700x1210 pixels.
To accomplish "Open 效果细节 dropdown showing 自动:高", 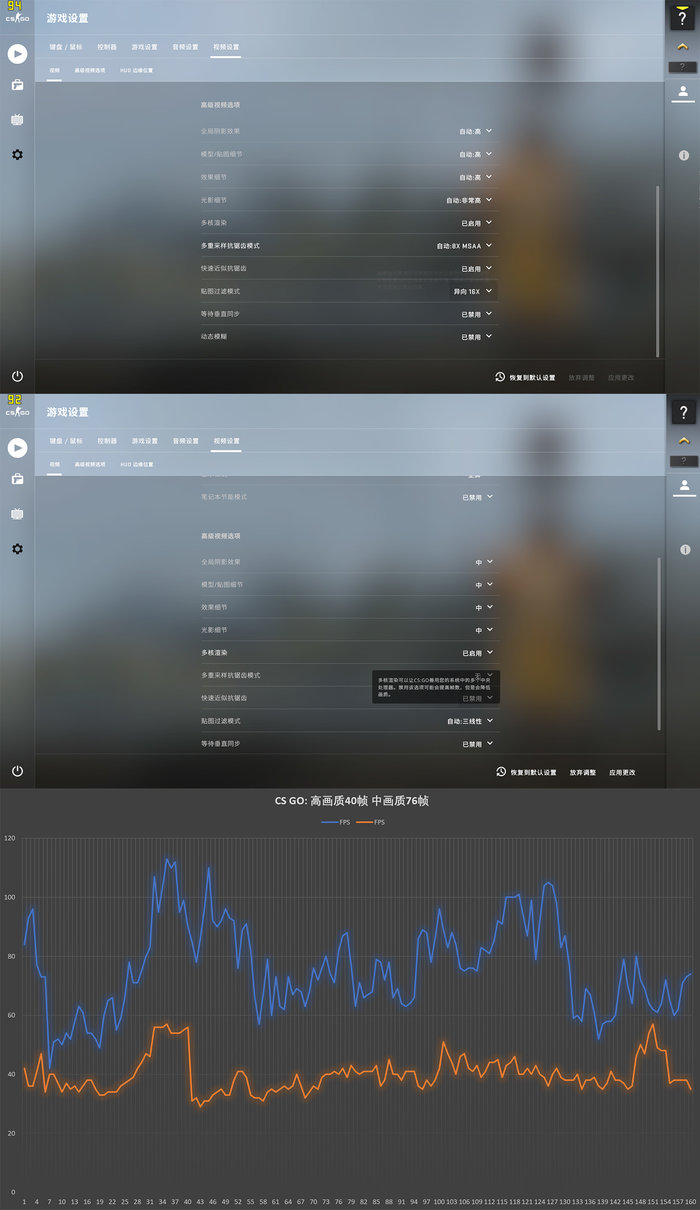I will [x=476, y=177].
